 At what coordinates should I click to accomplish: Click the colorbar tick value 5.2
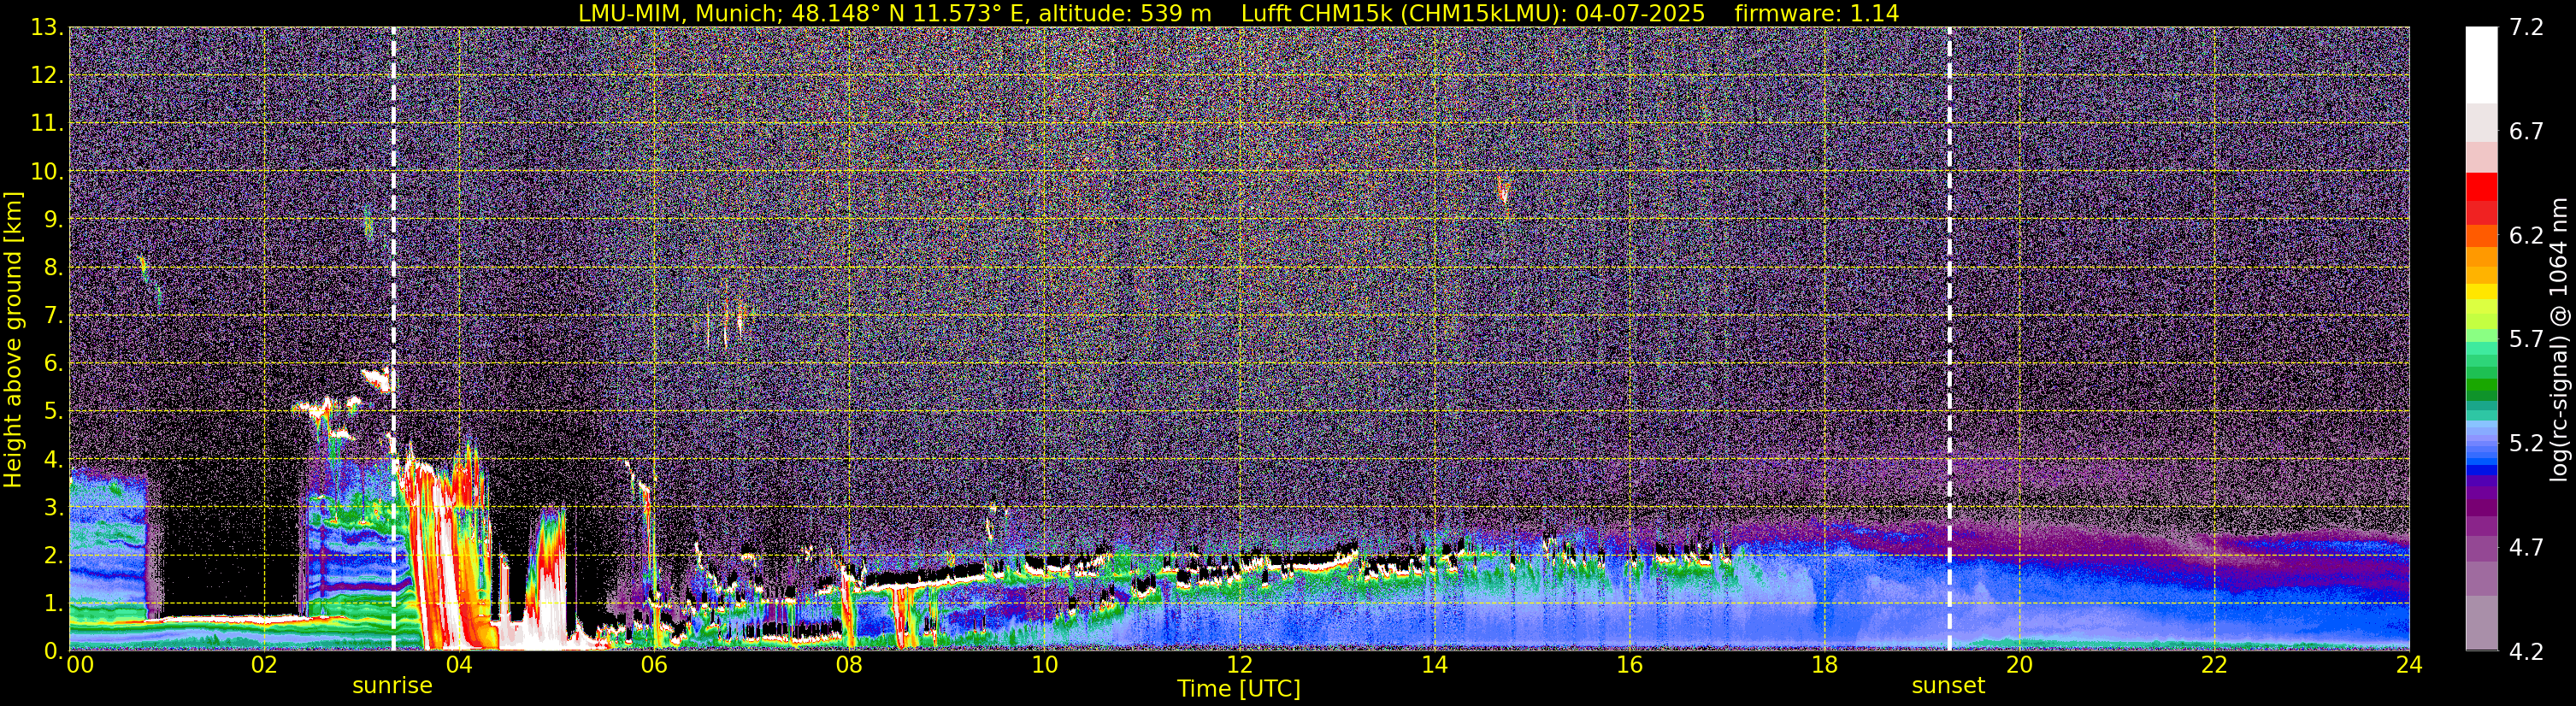point(2526,443)
